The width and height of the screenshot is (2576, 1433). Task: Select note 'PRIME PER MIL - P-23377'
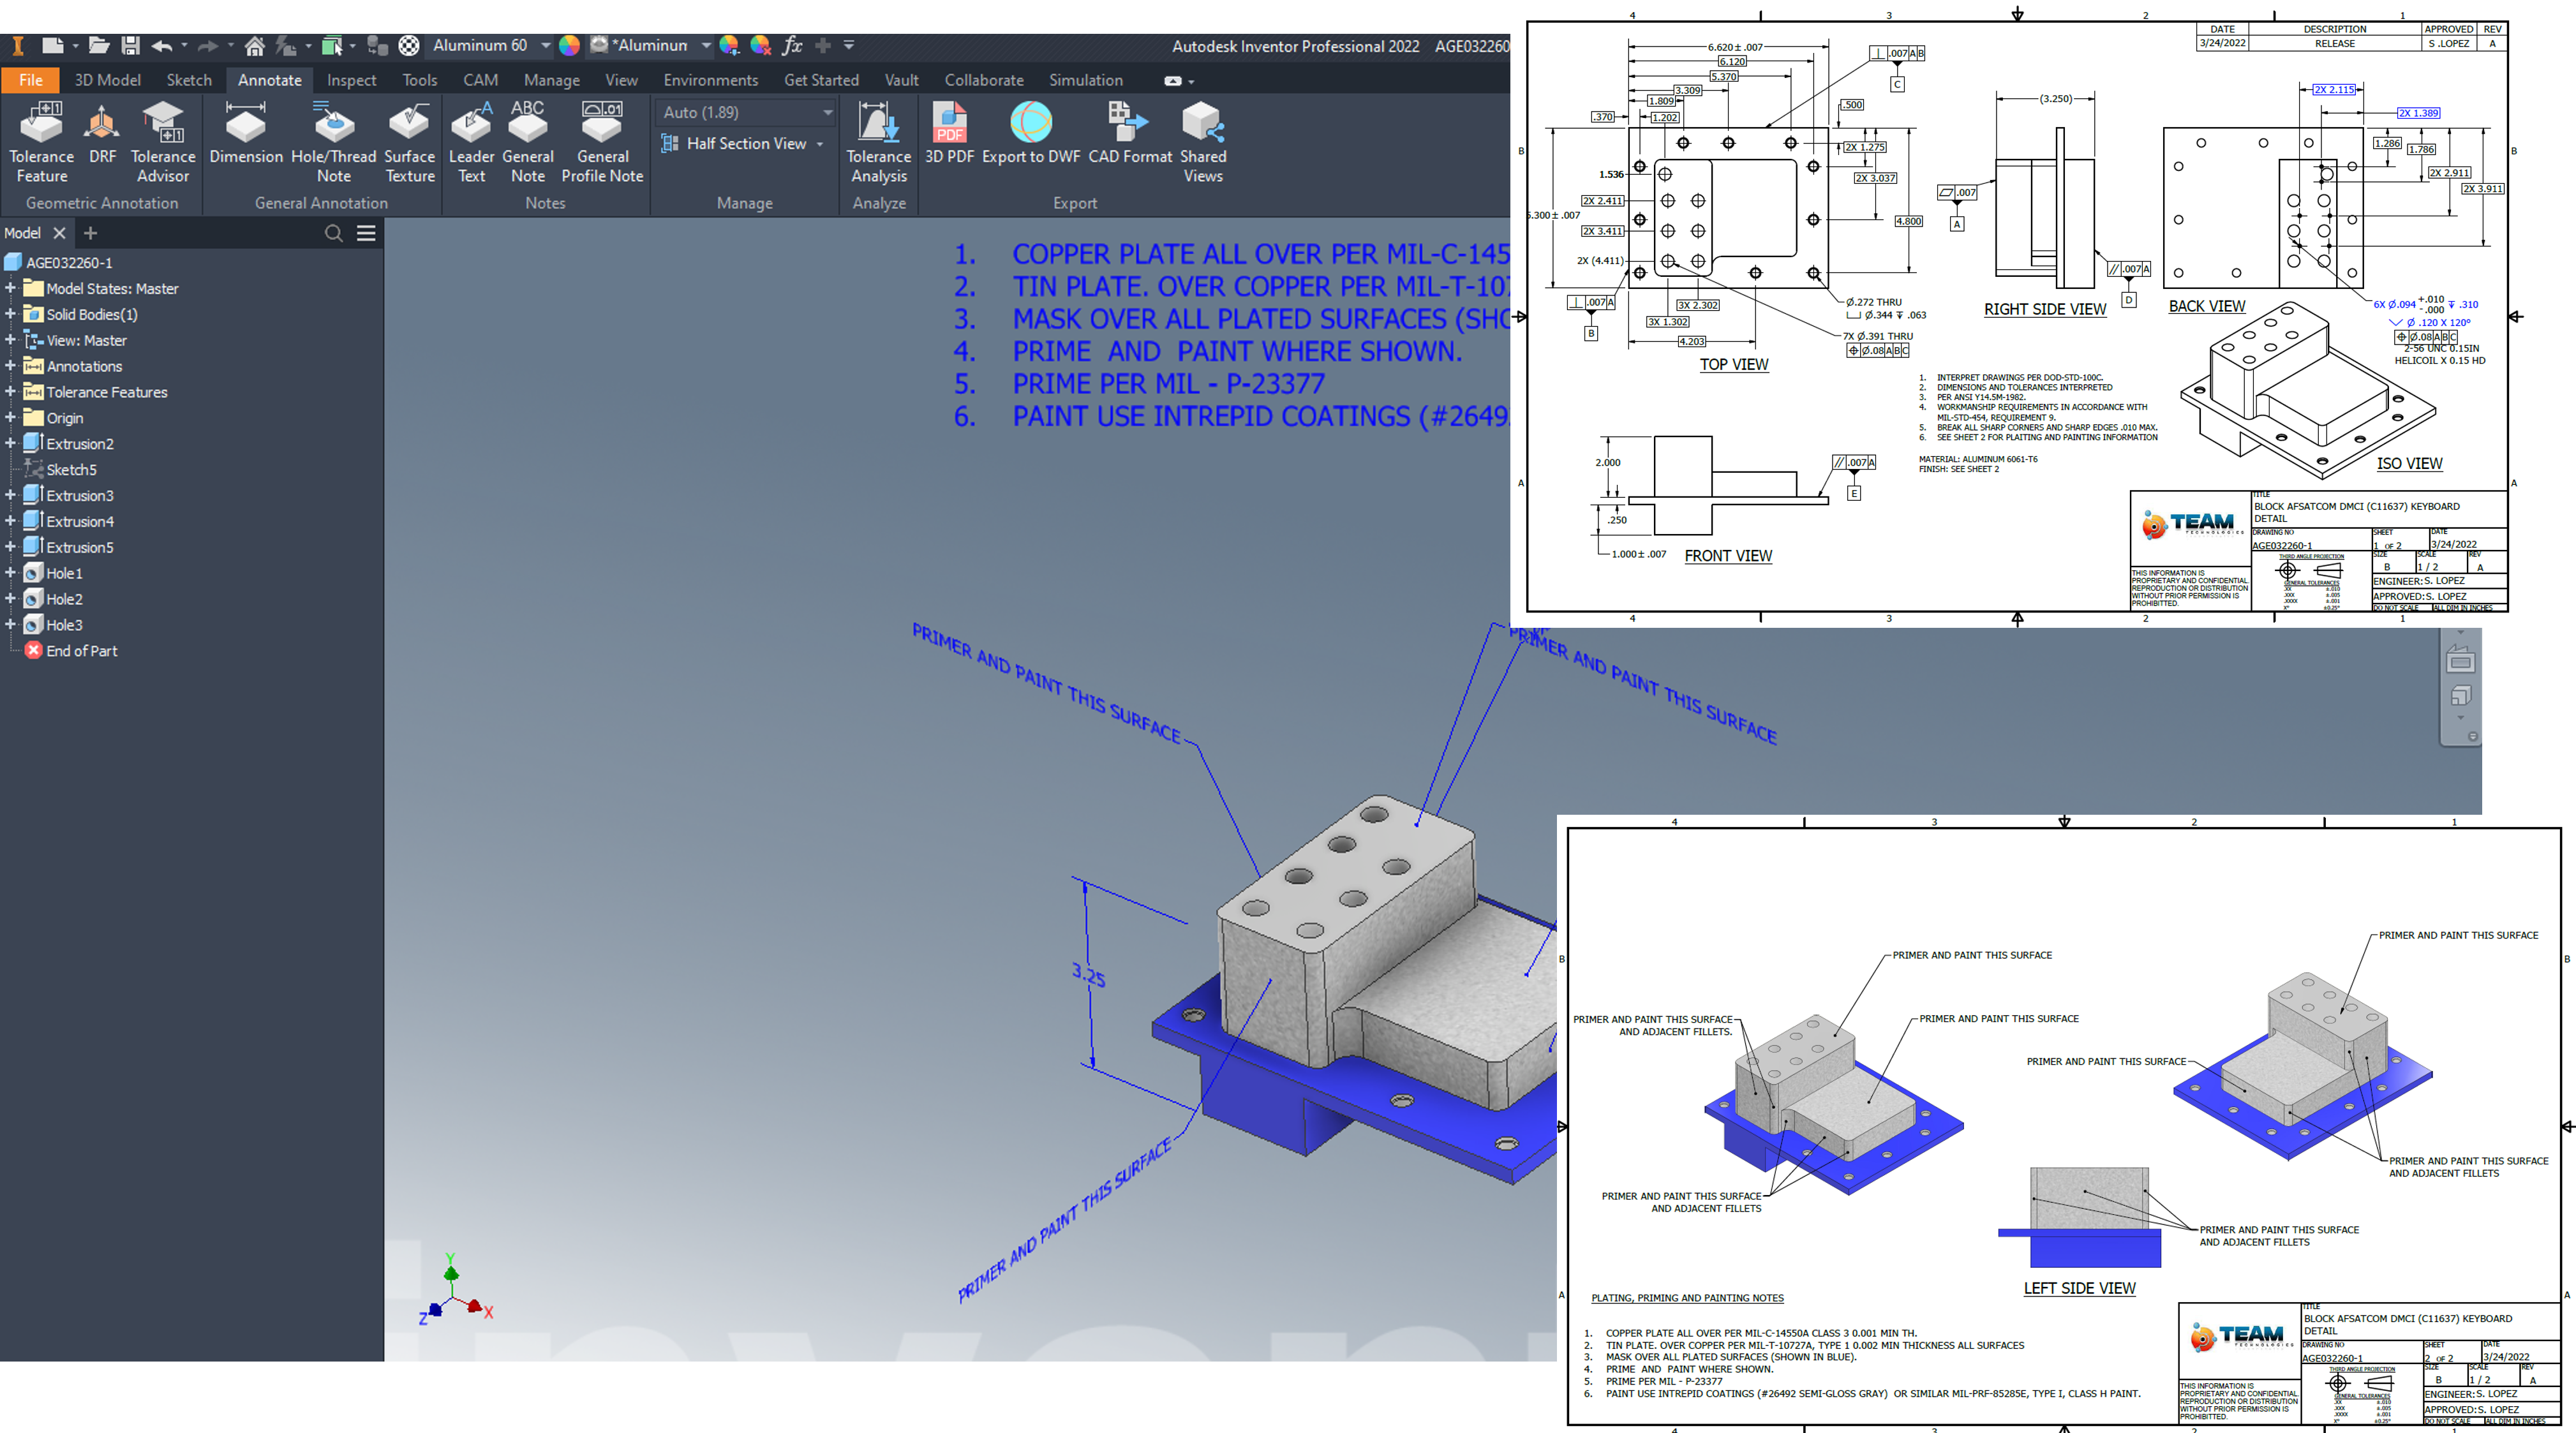tap(1169, 384)
